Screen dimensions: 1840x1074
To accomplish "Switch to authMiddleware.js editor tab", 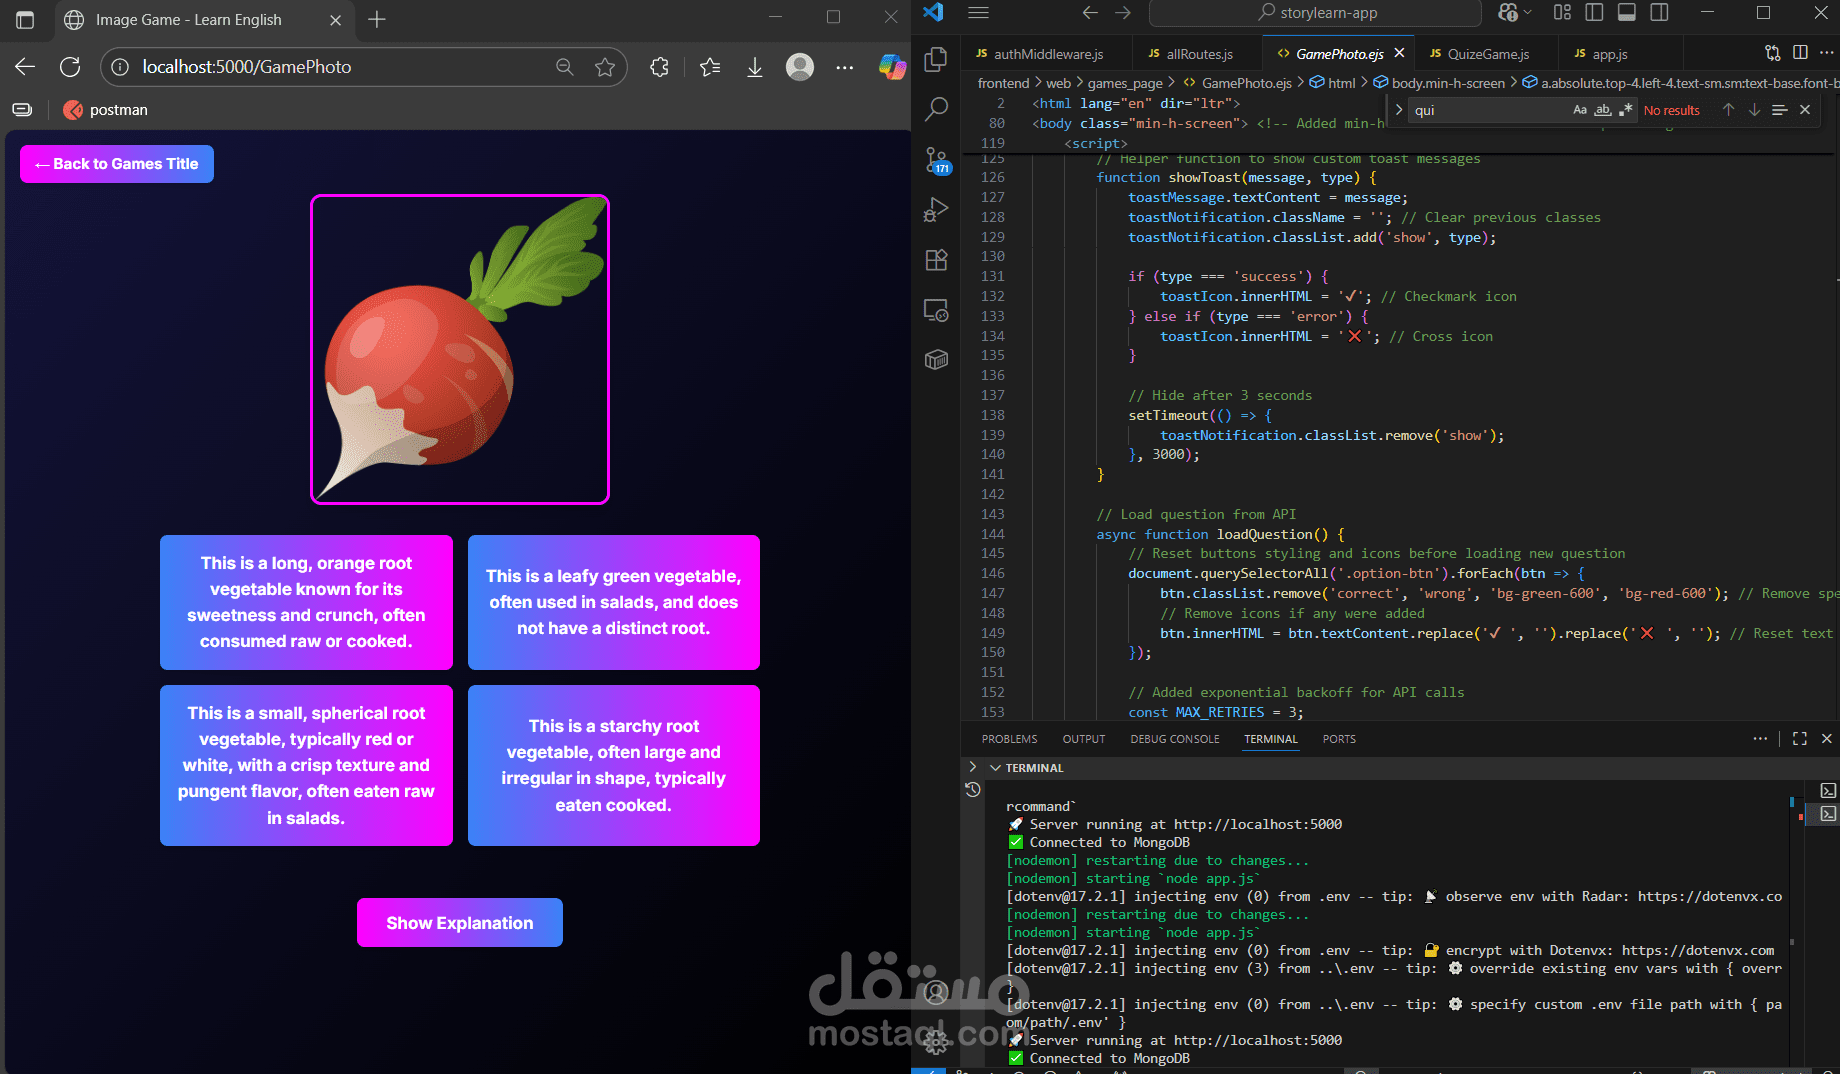I will coord(1047,54).
